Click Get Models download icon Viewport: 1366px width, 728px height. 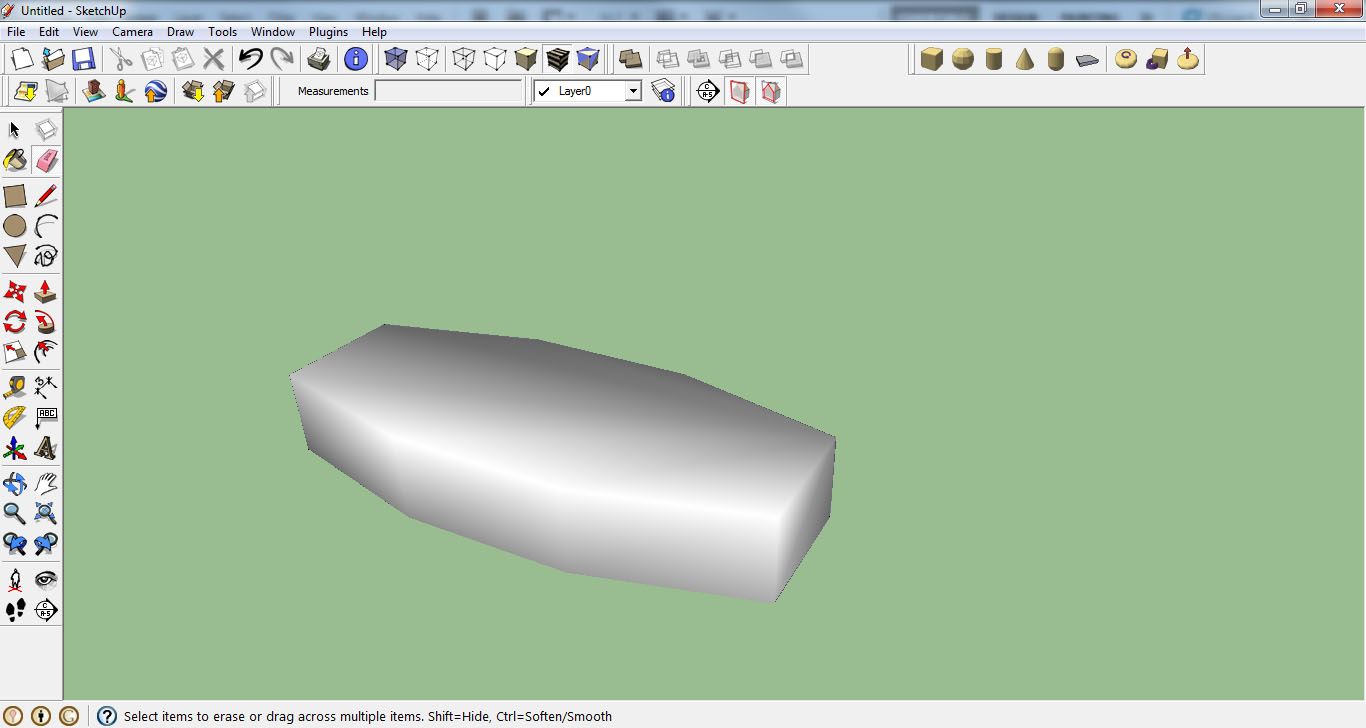193,92
